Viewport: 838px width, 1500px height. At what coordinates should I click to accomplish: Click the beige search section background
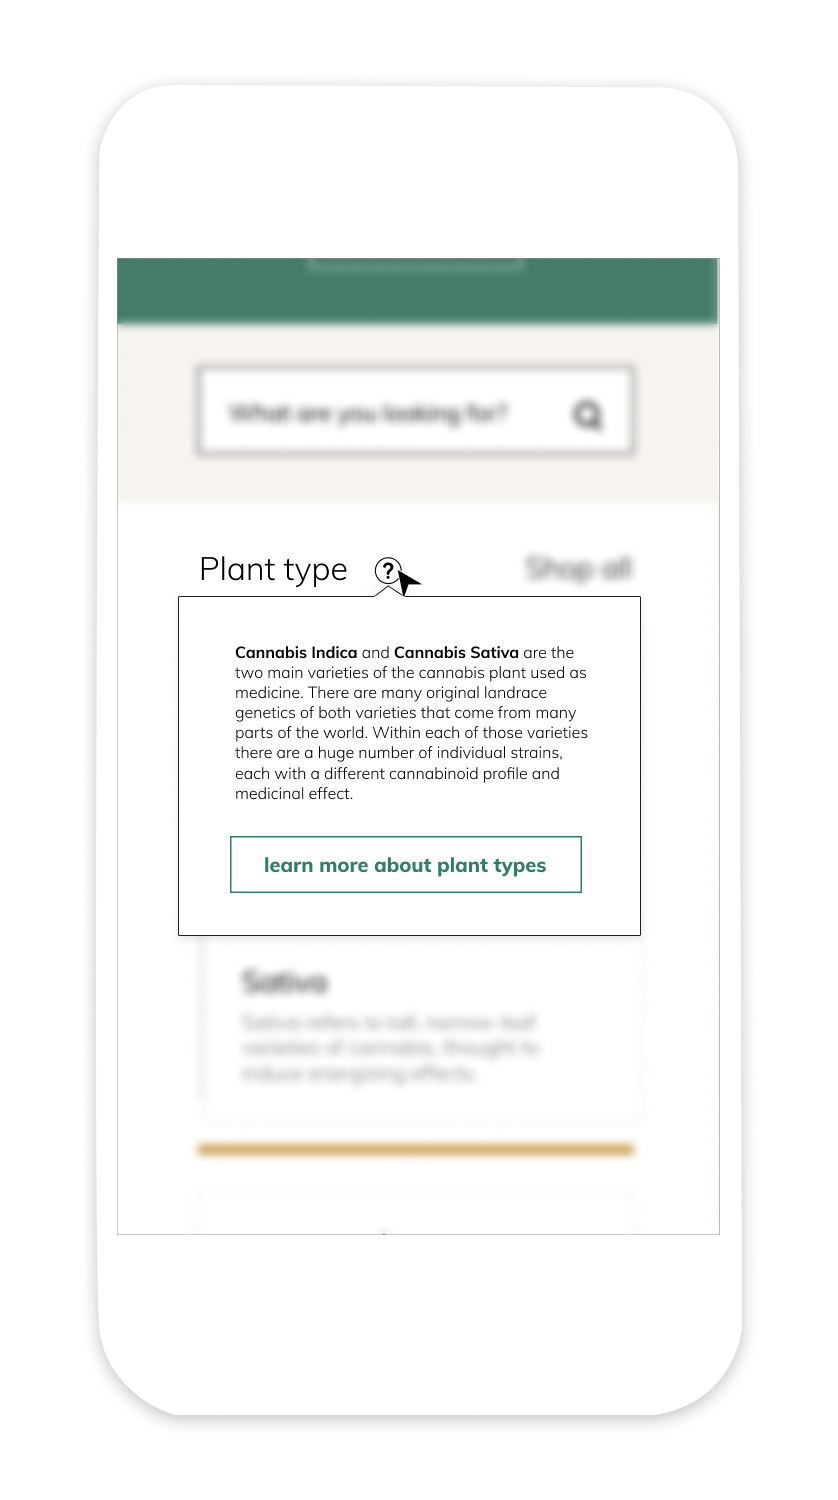(x=418, y=480)
